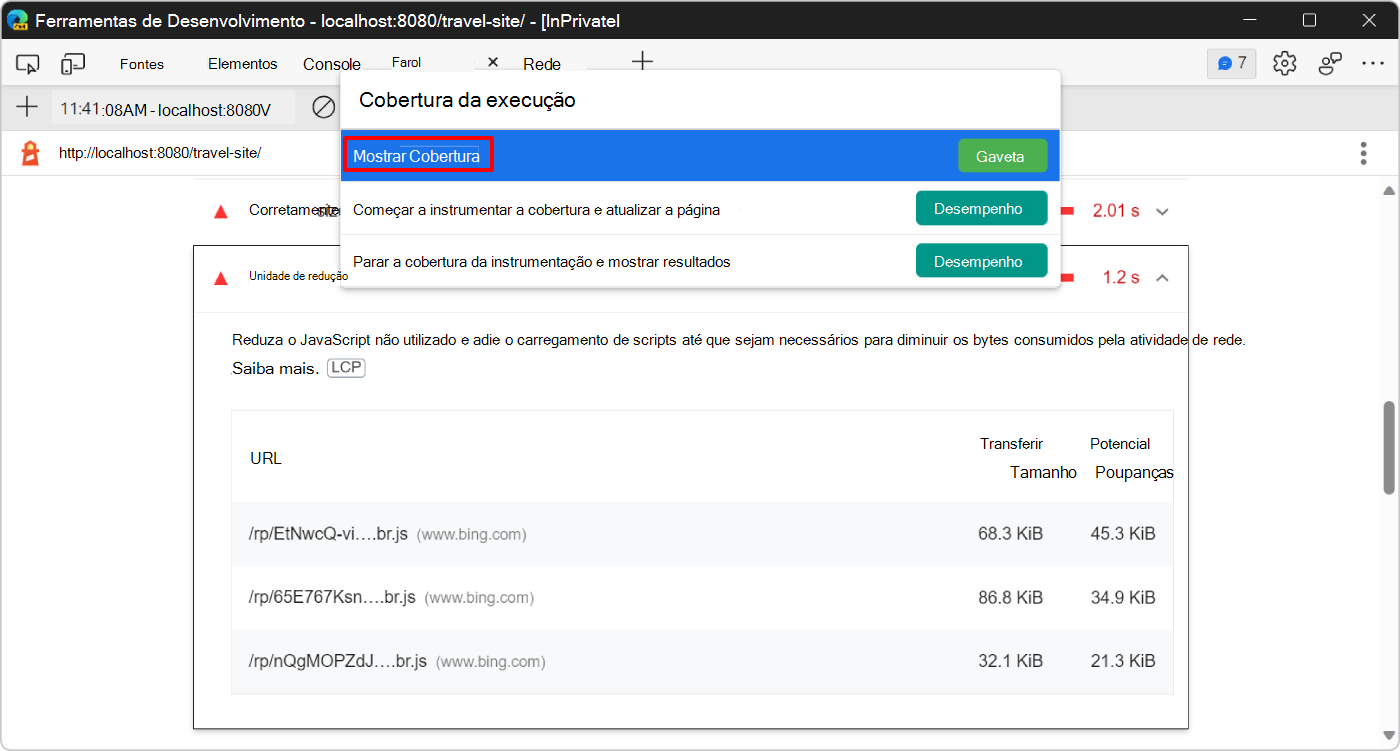Open the issues counter showing 7
This screenshot has height=751, width=1400.
coord(1231,62)
